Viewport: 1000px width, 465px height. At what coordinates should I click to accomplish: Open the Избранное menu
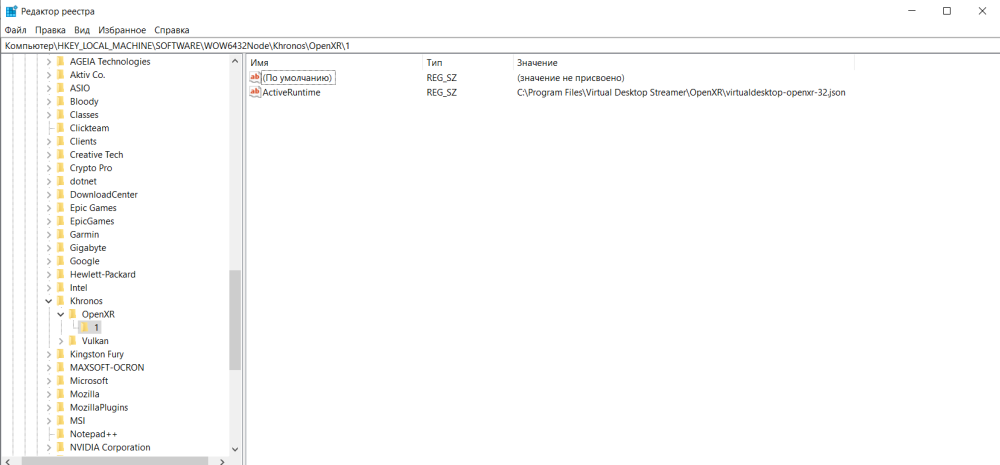[x=122, y=30]
